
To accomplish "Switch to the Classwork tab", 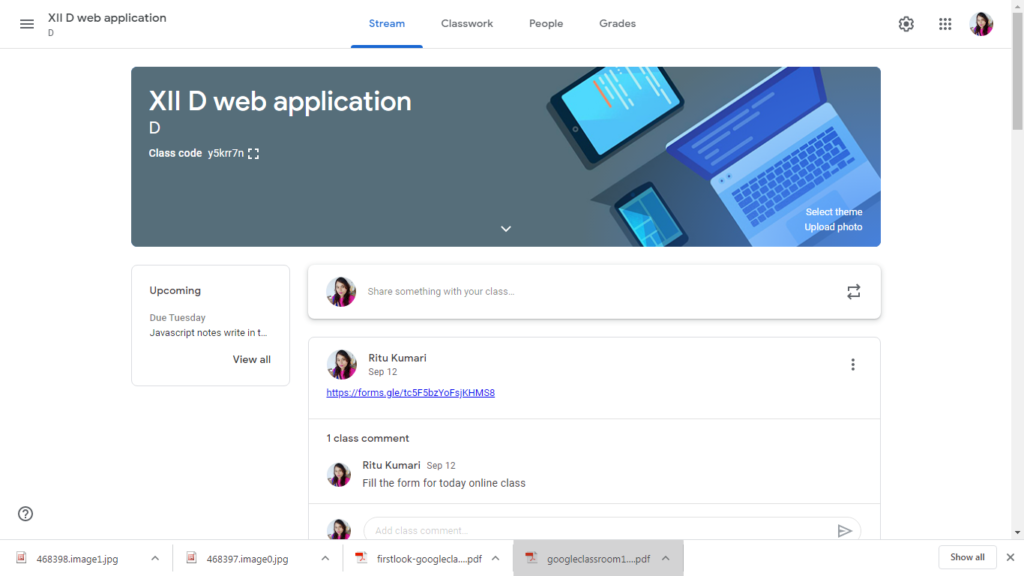I will point(467,24).
